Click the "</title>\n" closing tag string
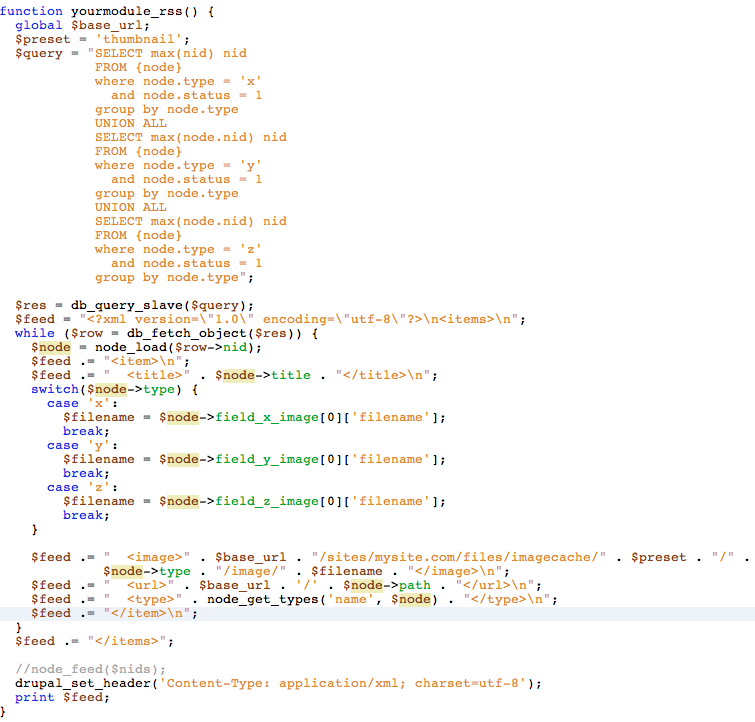This screenshot has height=722, width=755. pos(382,375)
